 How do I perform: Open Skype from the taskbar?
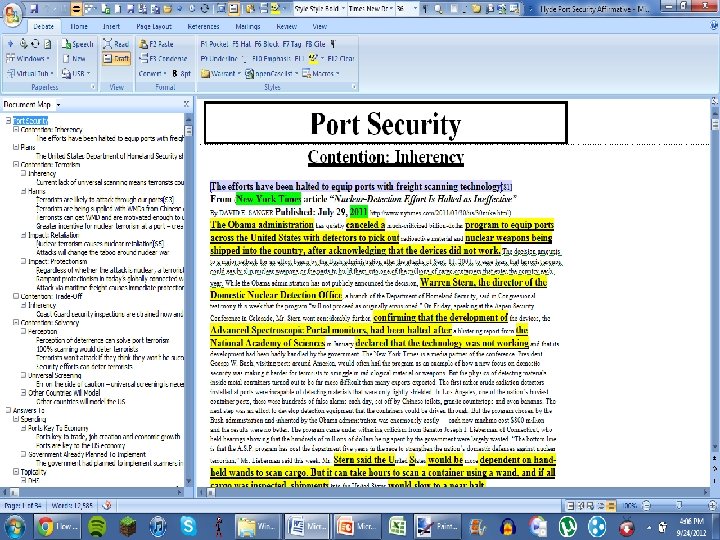tap(188, 526)
